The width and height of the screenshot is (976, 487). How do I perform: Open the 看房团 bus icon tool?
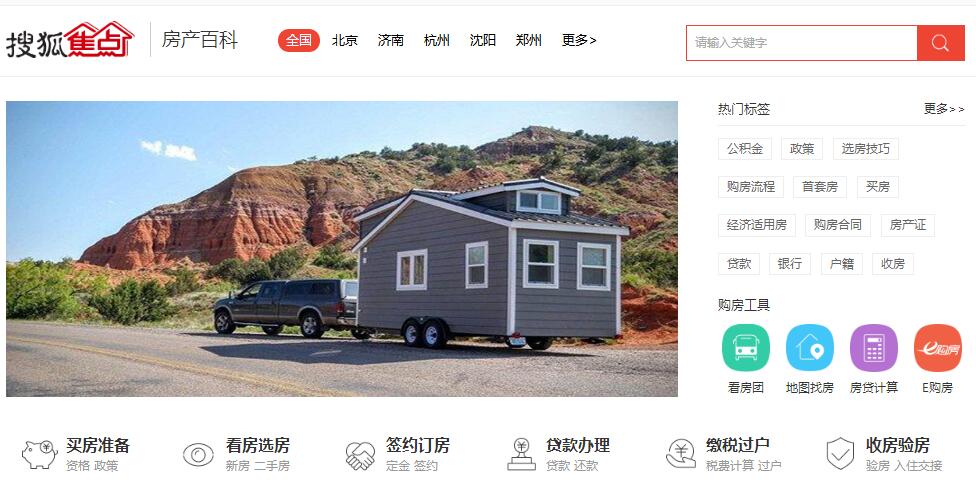746,348
